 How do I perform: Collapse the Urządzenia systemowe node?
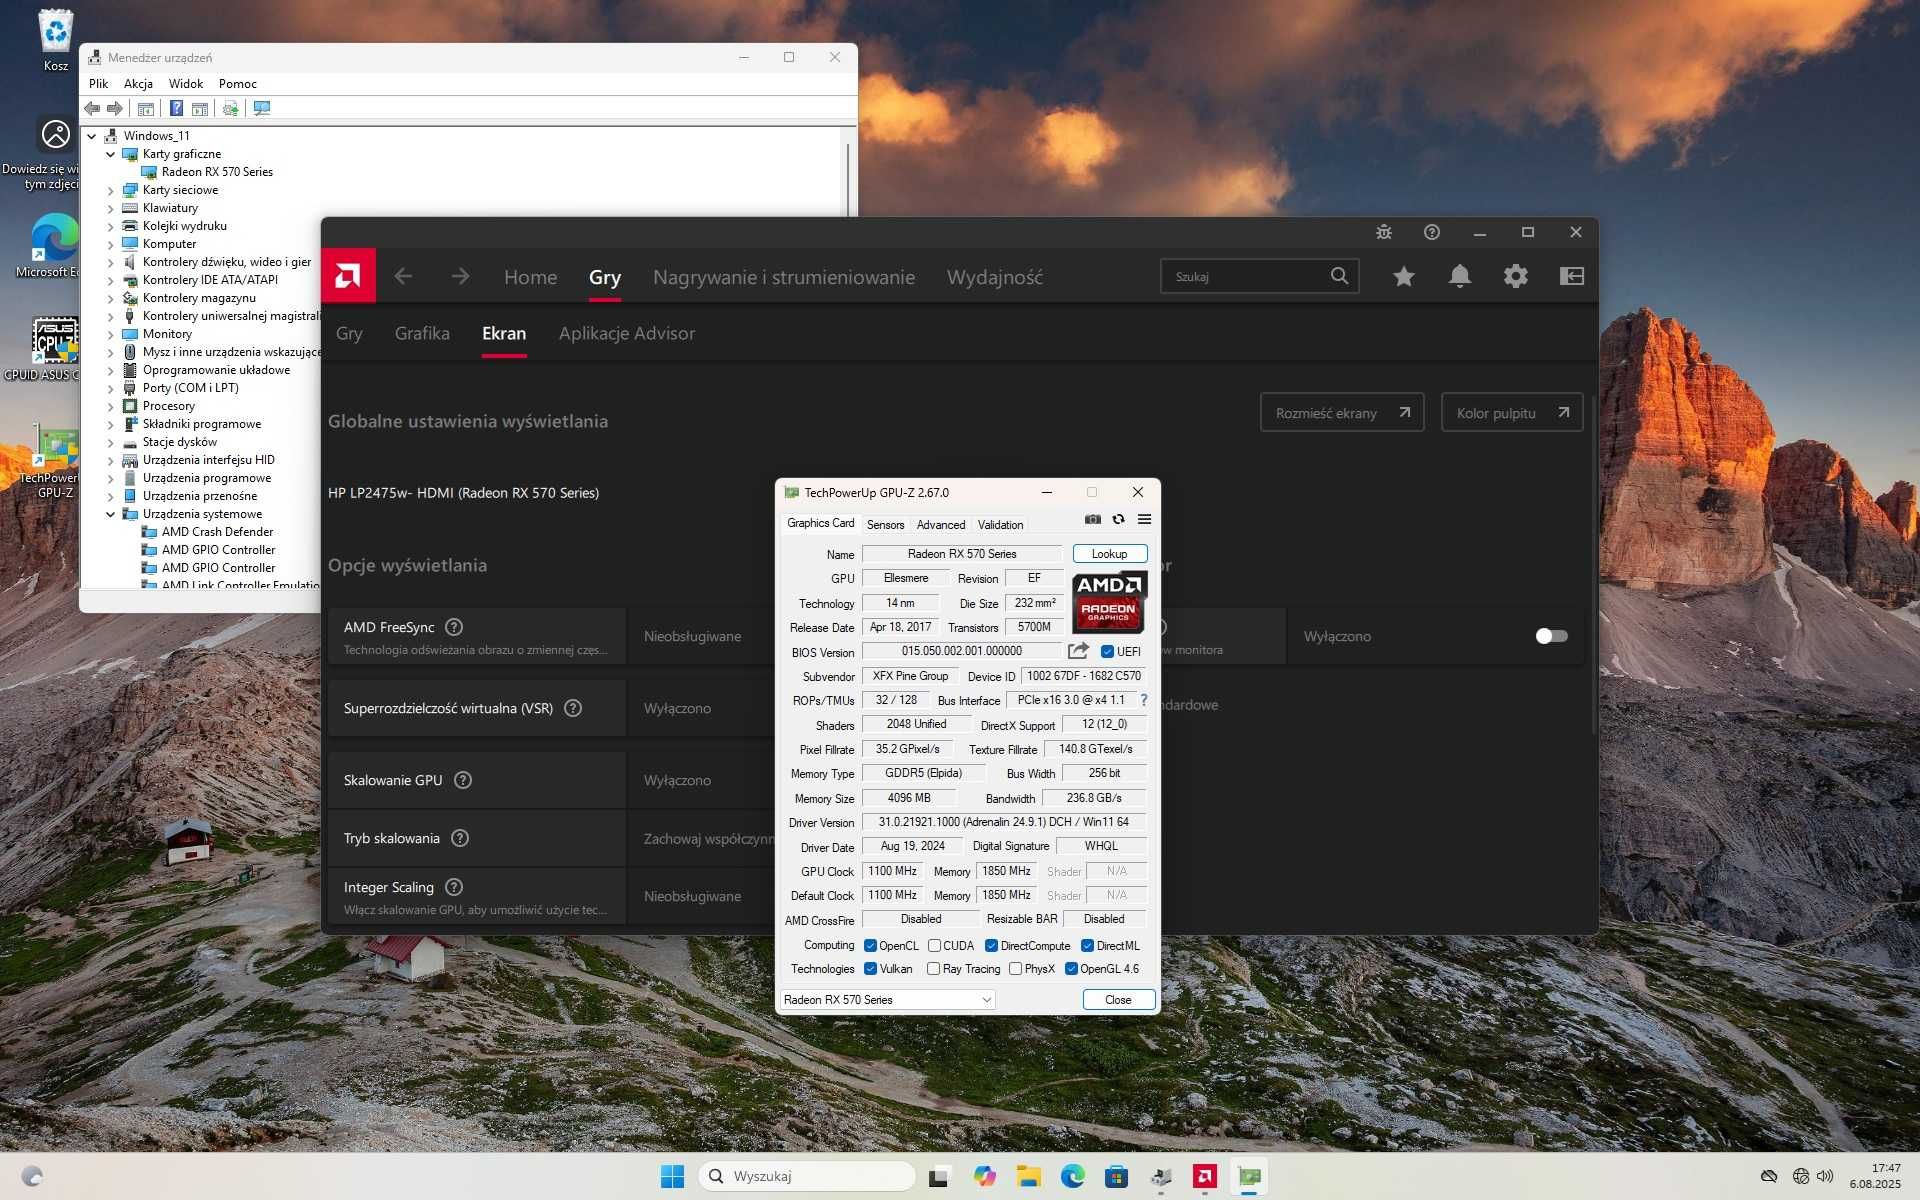pyautogui.click(x=110, y=514)
